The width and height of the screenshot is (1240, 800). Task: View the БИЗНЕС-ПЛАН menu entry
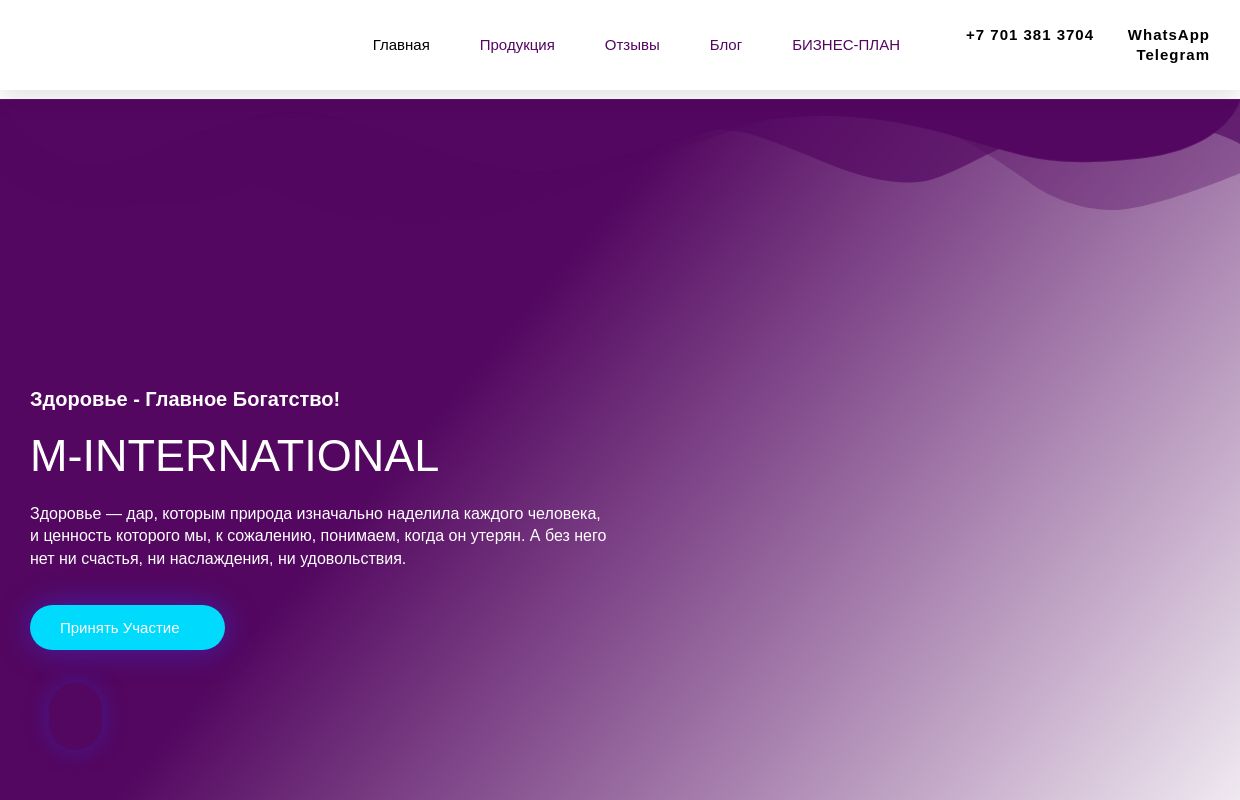[846, 44]
